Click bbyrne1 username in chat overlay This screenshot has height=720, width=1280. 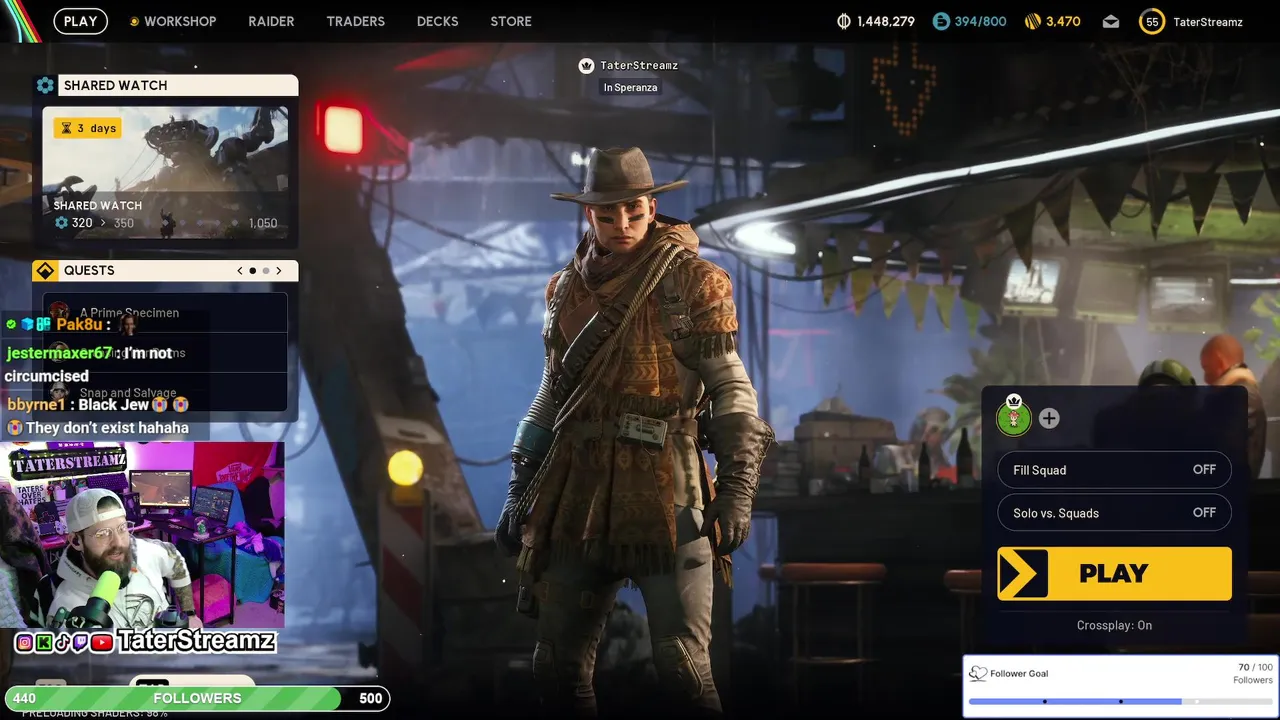pyautogui.click(x=36, y=404)
